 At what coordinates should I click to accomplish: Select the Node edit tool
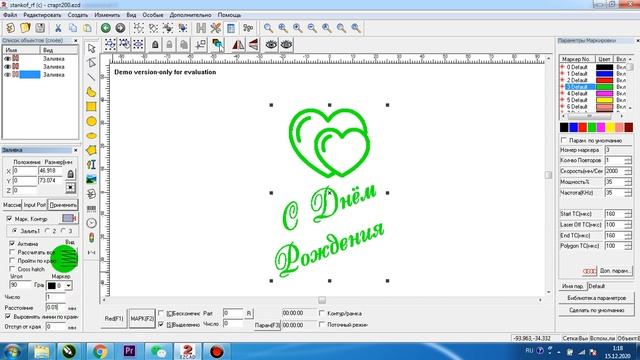(x=91, y=62)
